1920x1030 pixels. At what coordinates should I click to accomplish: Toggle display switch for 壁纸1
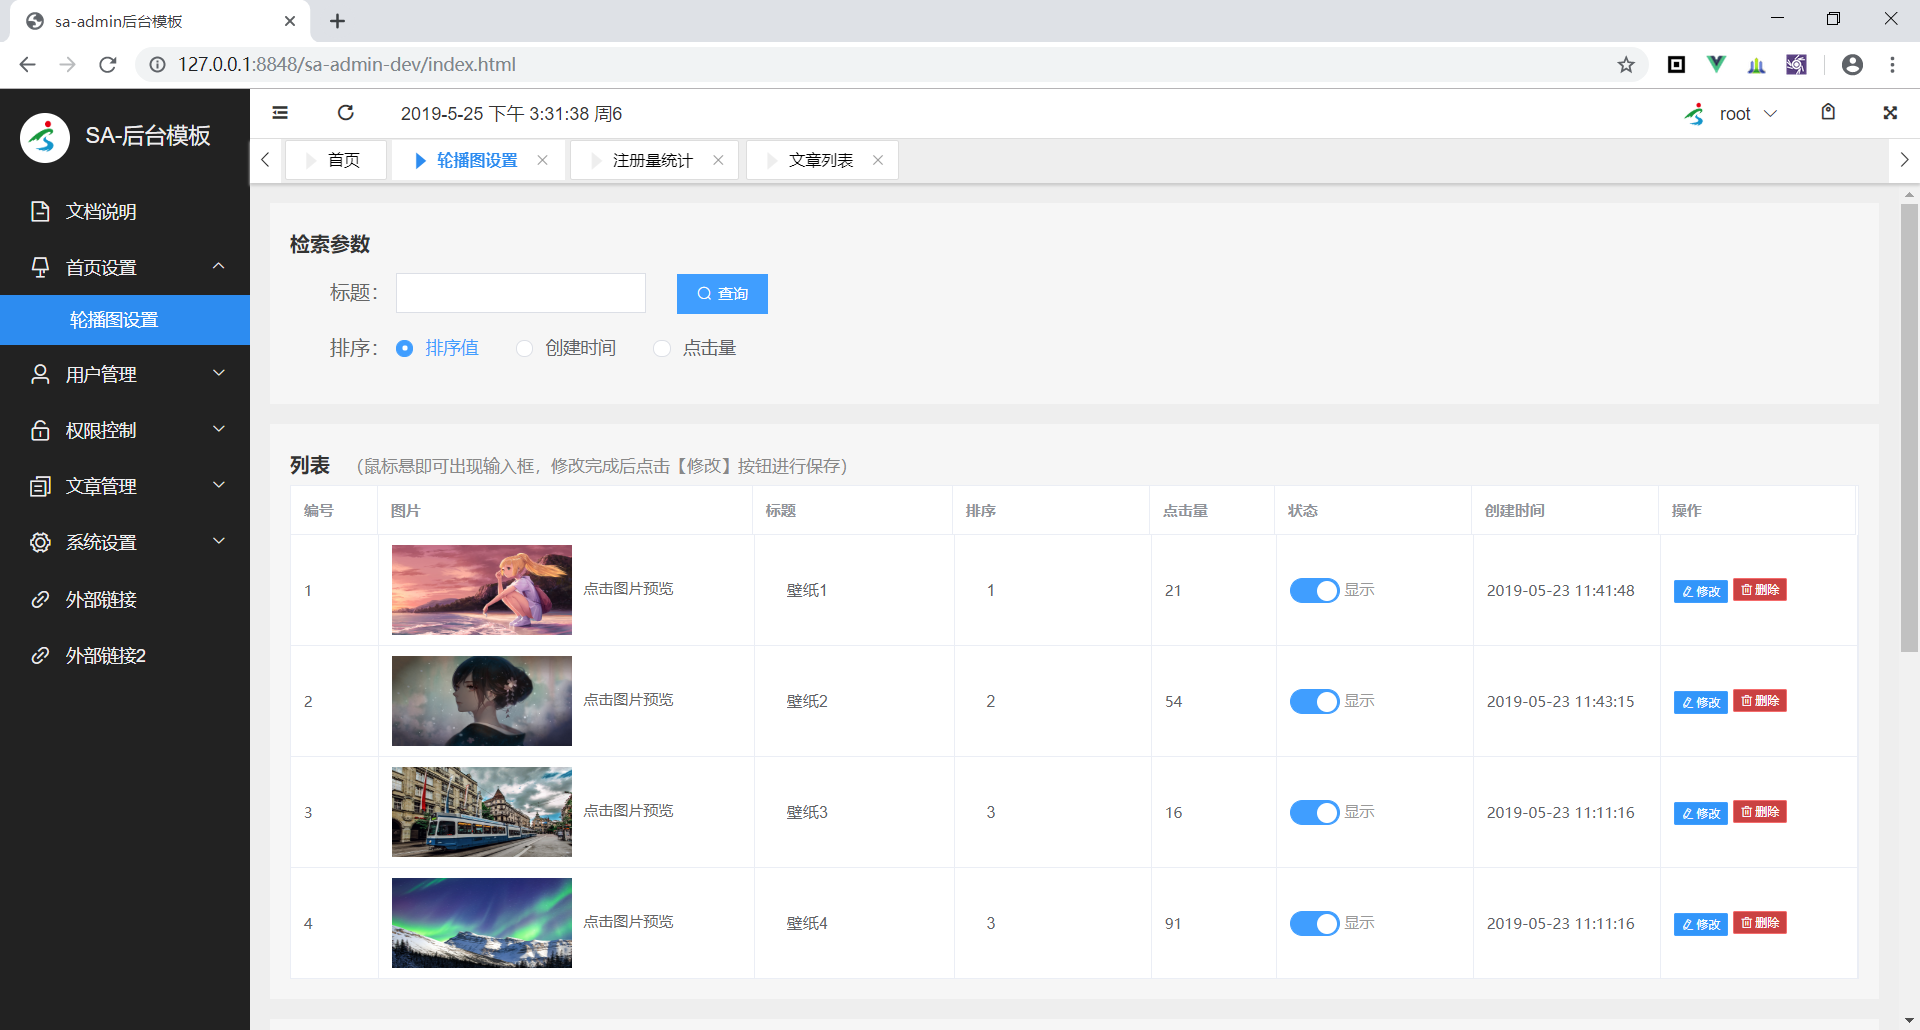tap(1314, 591)
